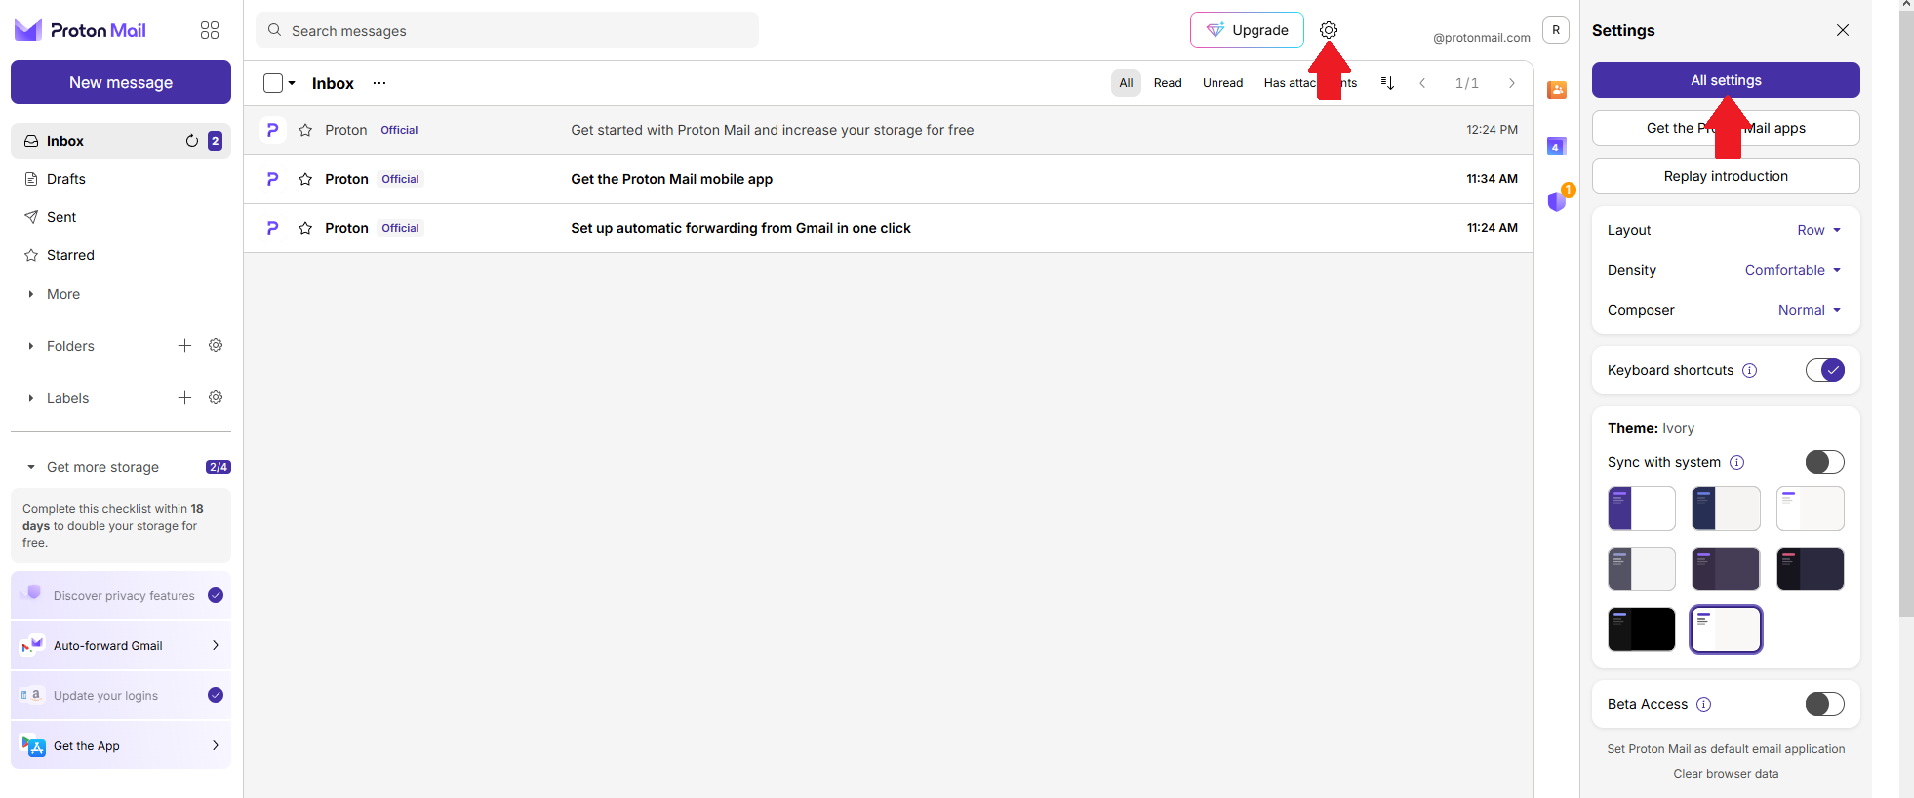Click Replay introduction button
Screen dimensions: 1914x798
click(1726, 176)
